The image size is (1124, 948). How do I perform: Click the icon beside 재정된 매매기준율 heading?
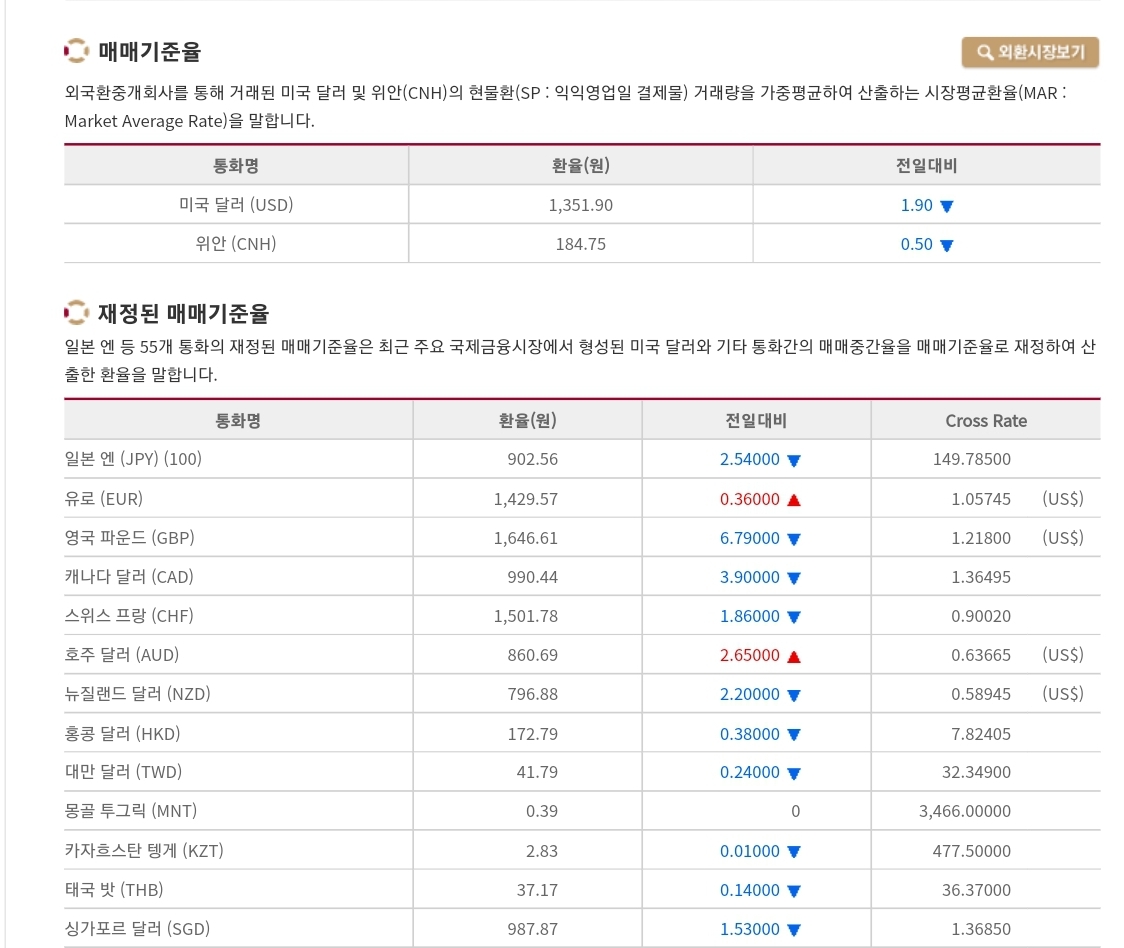pos(77,313)
